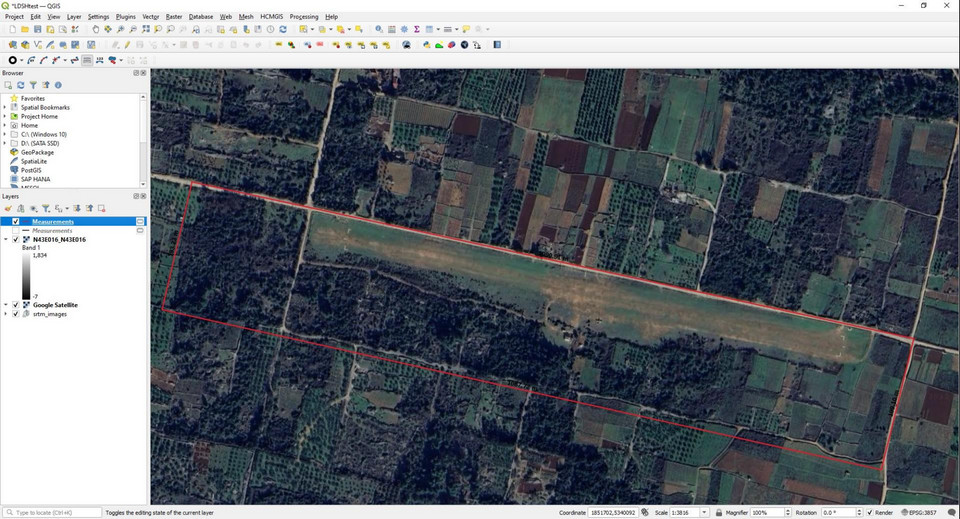960x519 pixels.
Task: Select GeoPackage in the Browser tree
Action: tap(37, 152)
